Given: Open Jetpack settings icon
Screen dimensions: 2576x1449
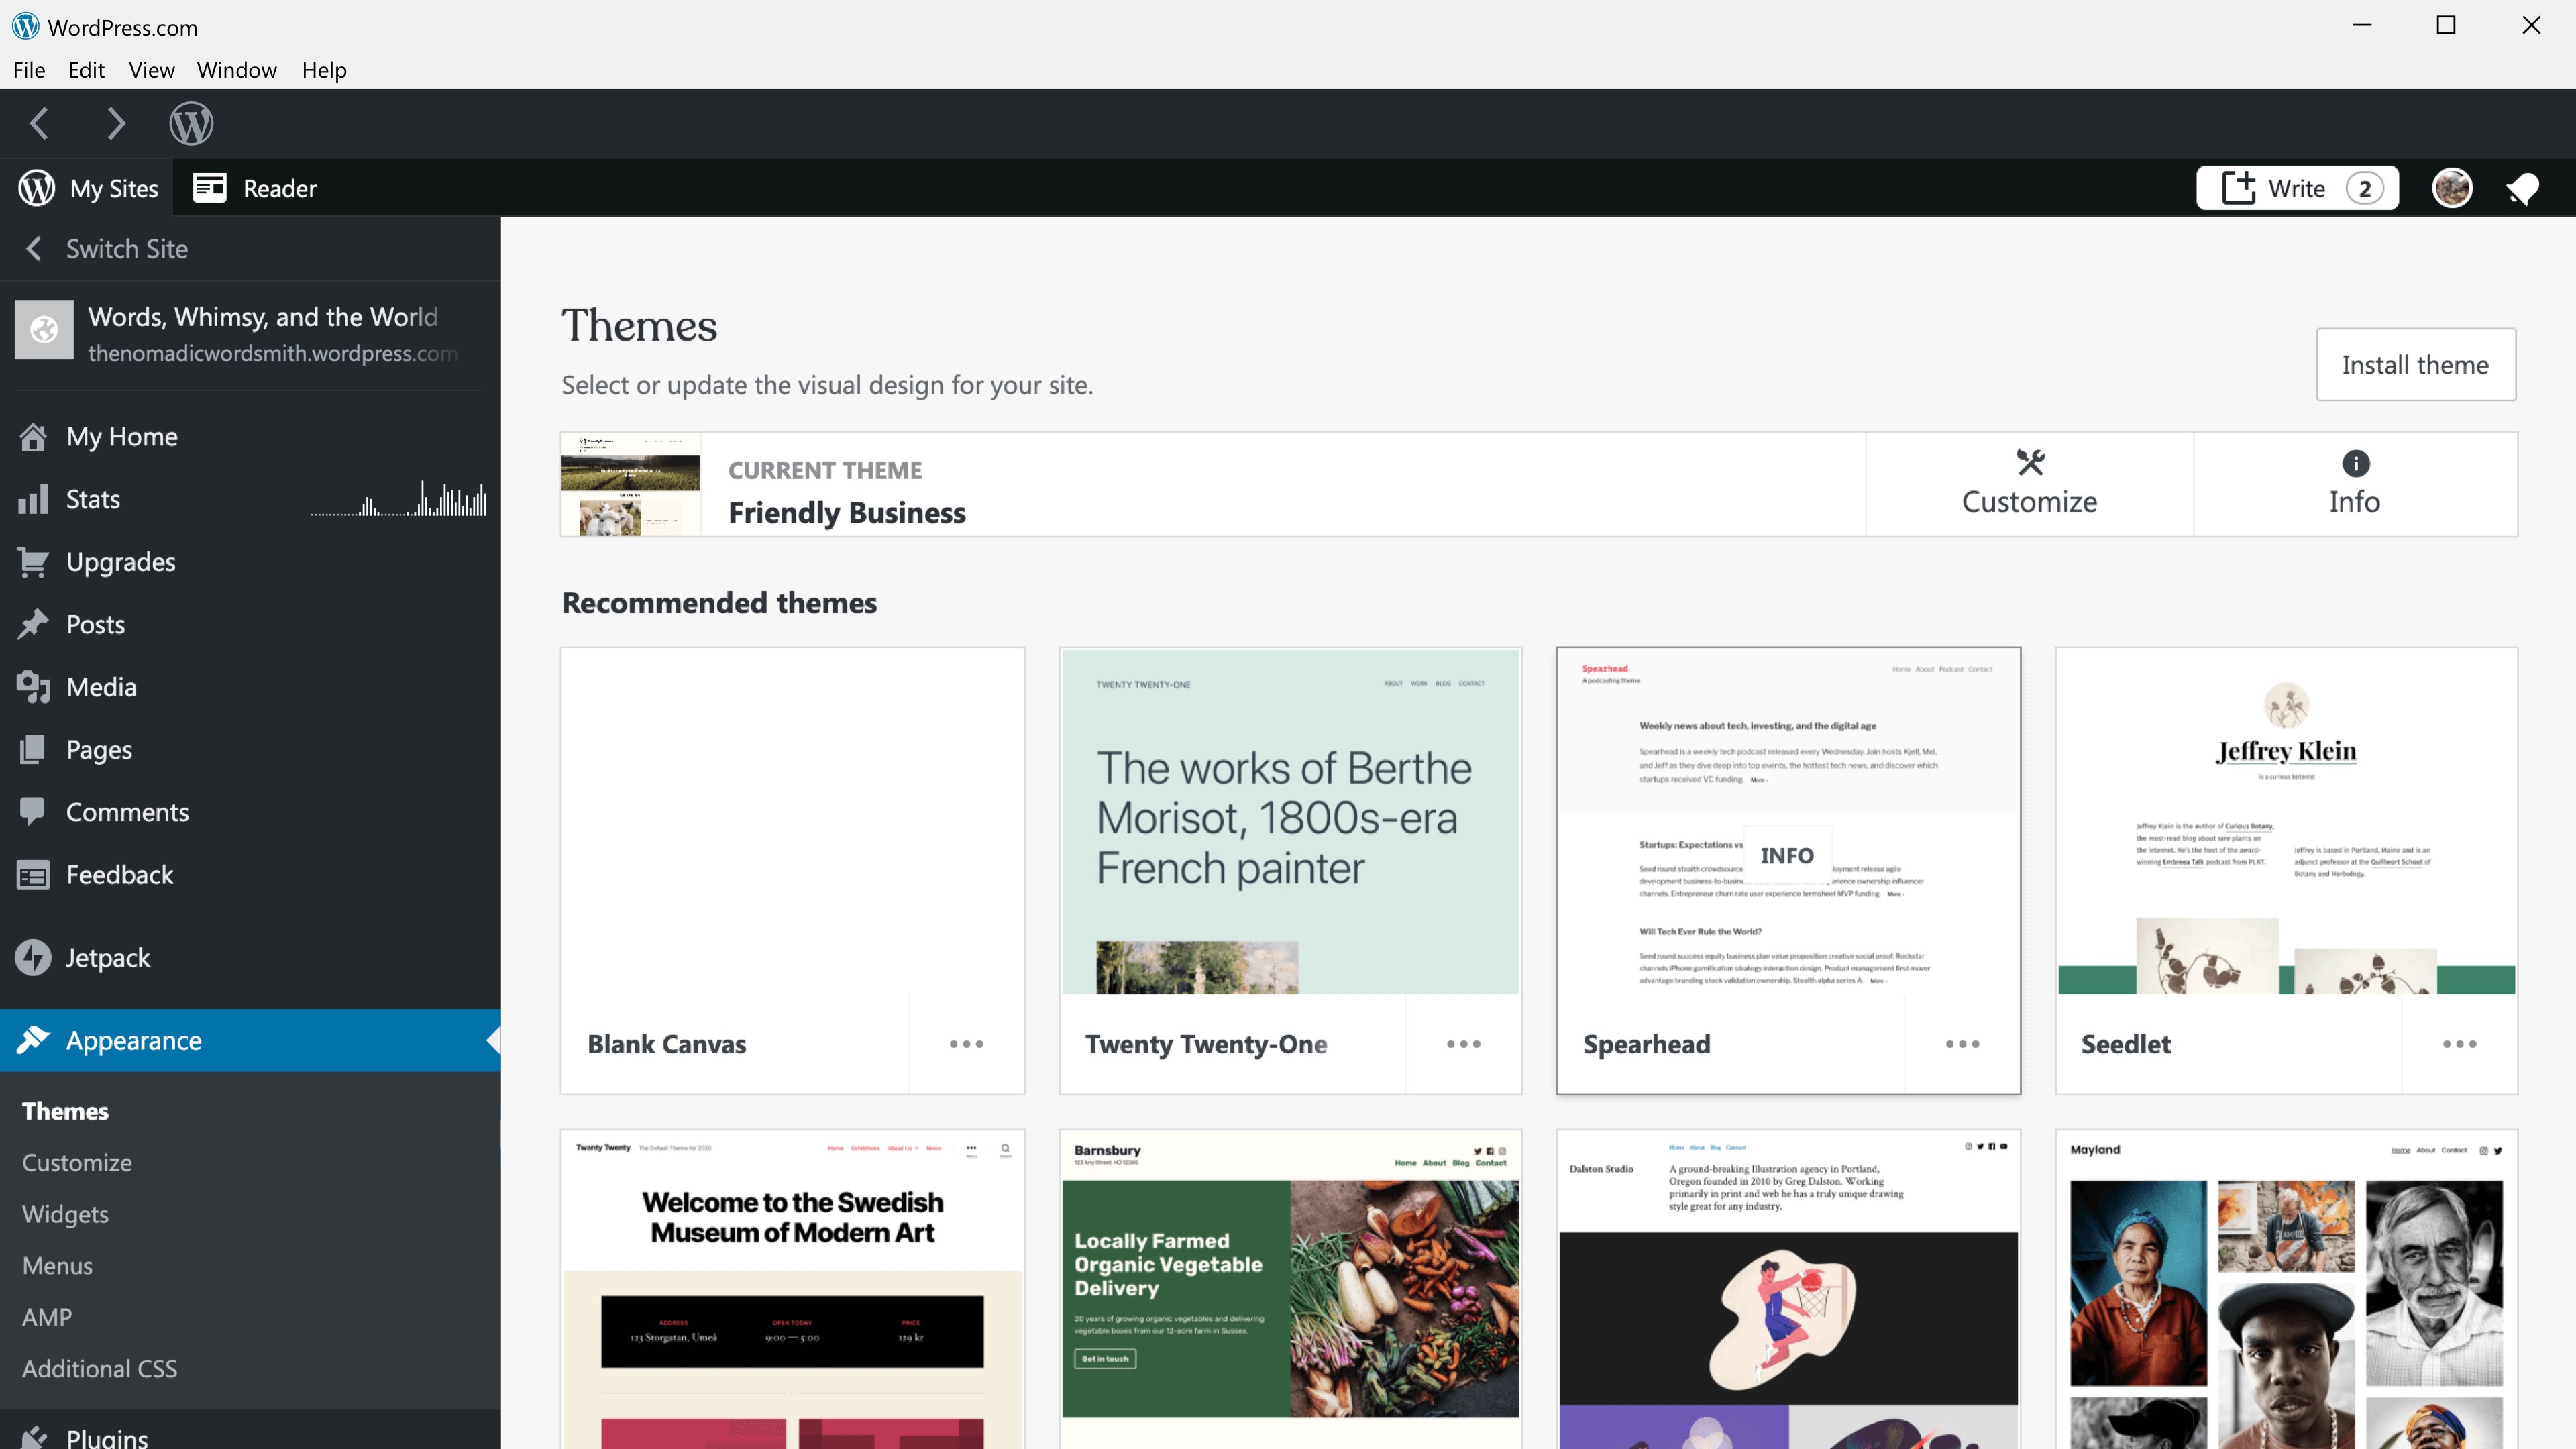Looking at the screenshot, I should tap(33, 957).
